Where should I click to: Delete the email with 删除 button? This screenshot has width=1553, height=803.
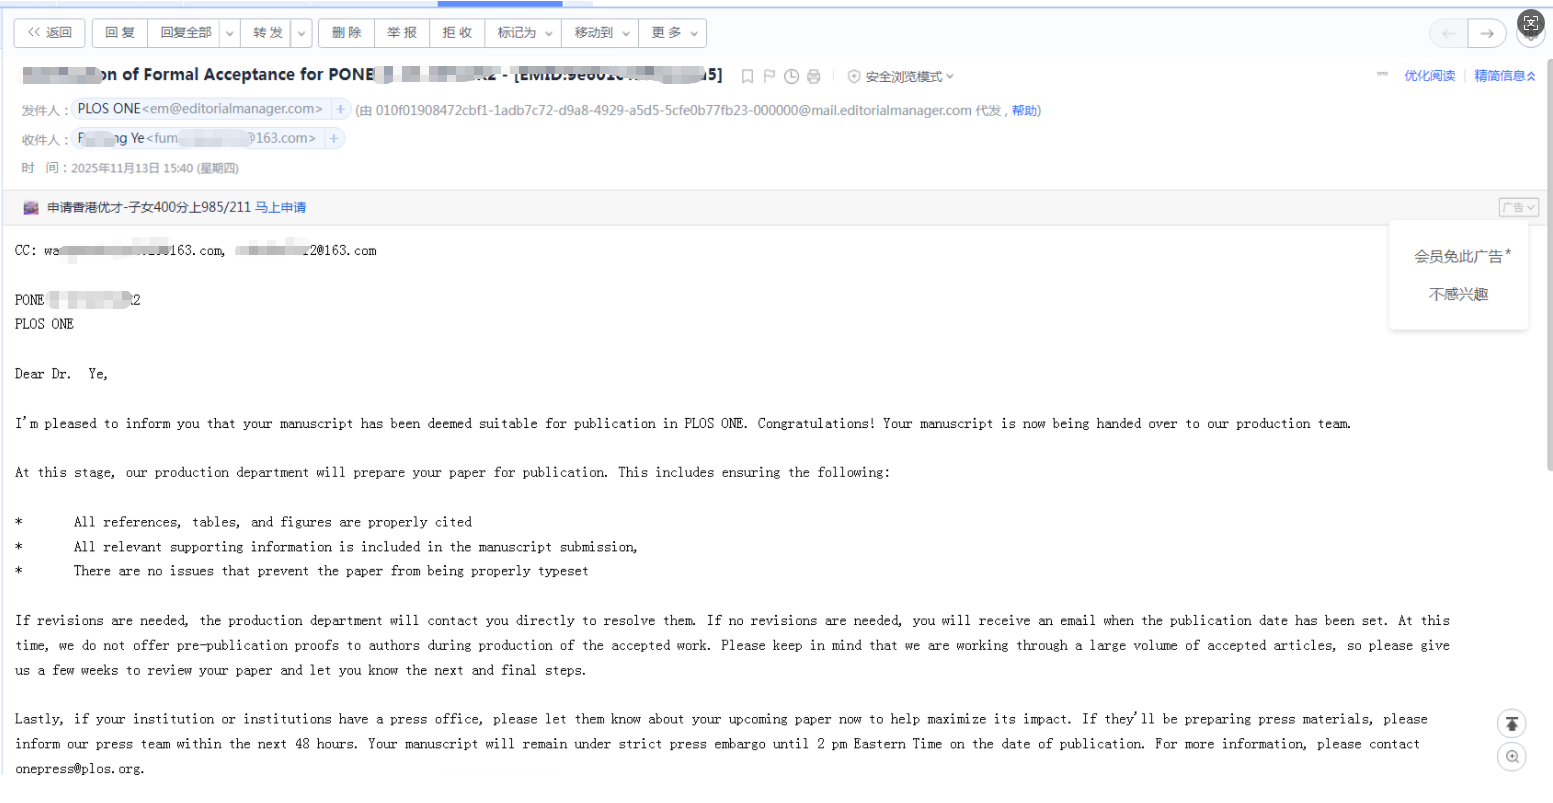346,33
